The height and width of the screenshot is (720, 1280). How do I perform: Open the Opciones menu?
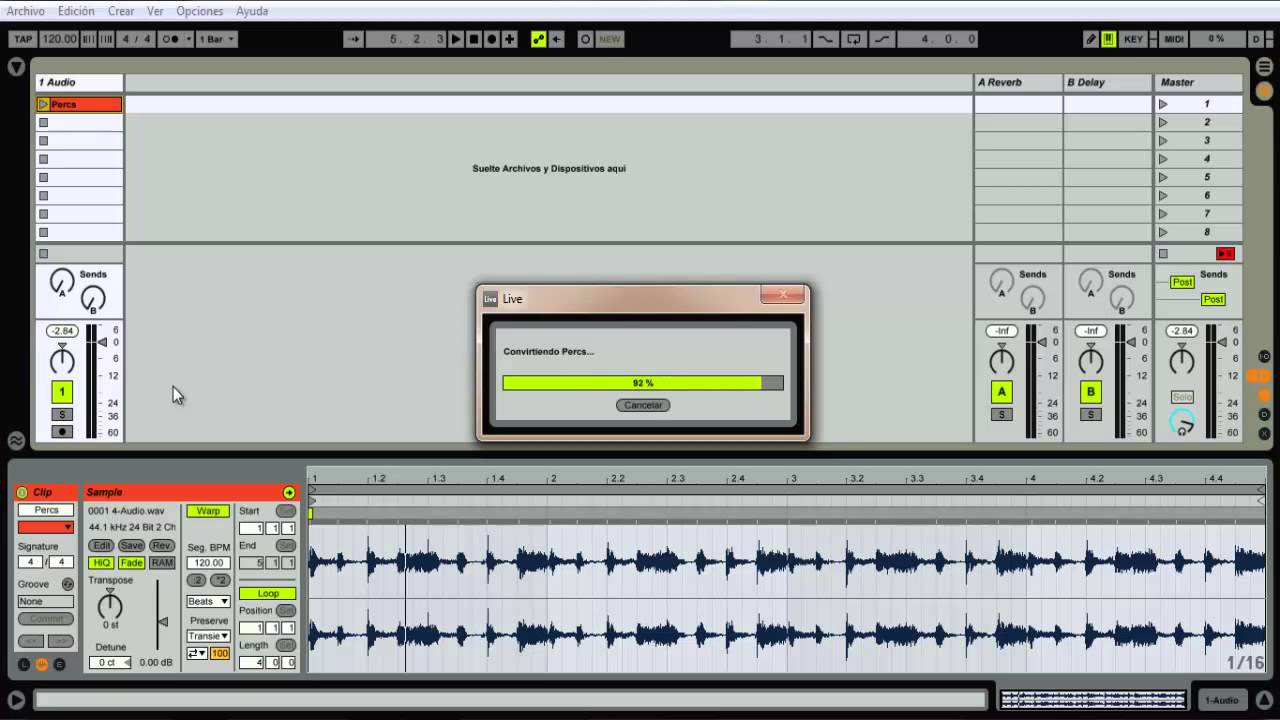pos(200,11)
